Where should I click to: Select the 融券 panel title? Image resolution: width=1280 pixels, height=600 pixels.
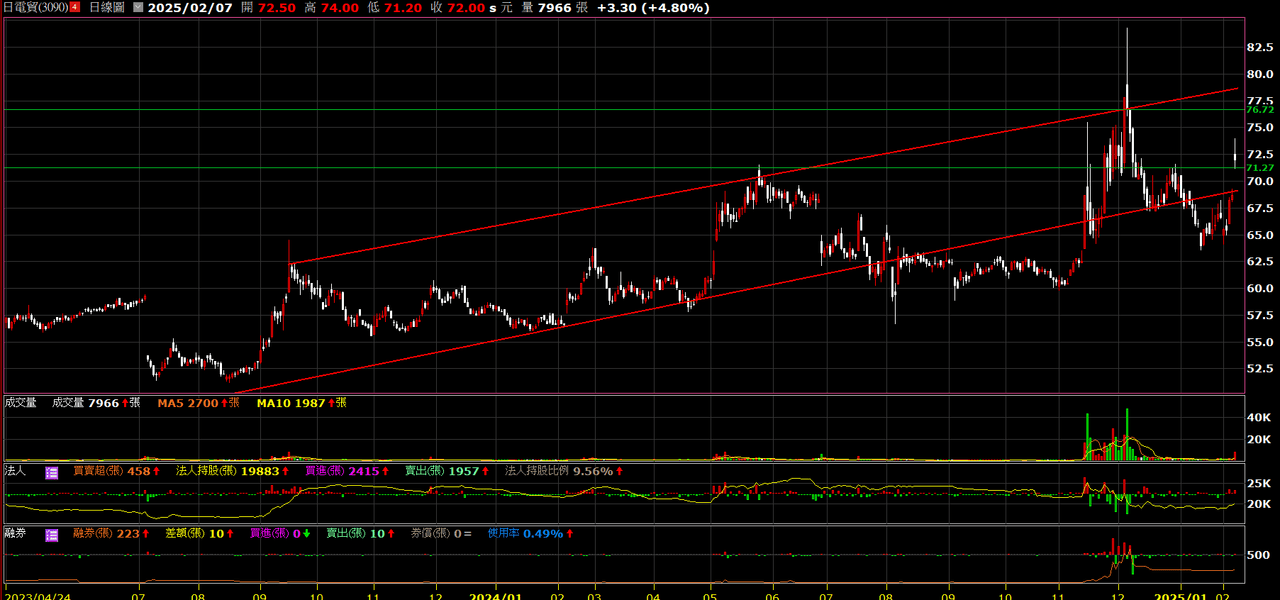(x=15, y=534)
